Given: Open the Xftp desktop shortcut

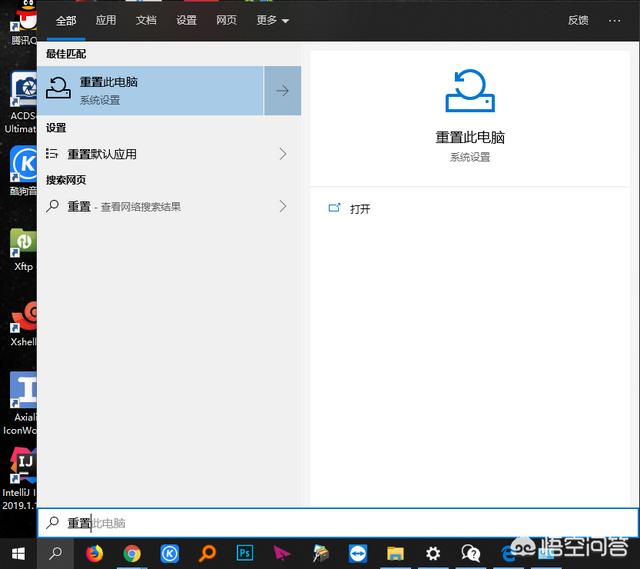Looking at the screenshot, I should (x=23, y=250).
